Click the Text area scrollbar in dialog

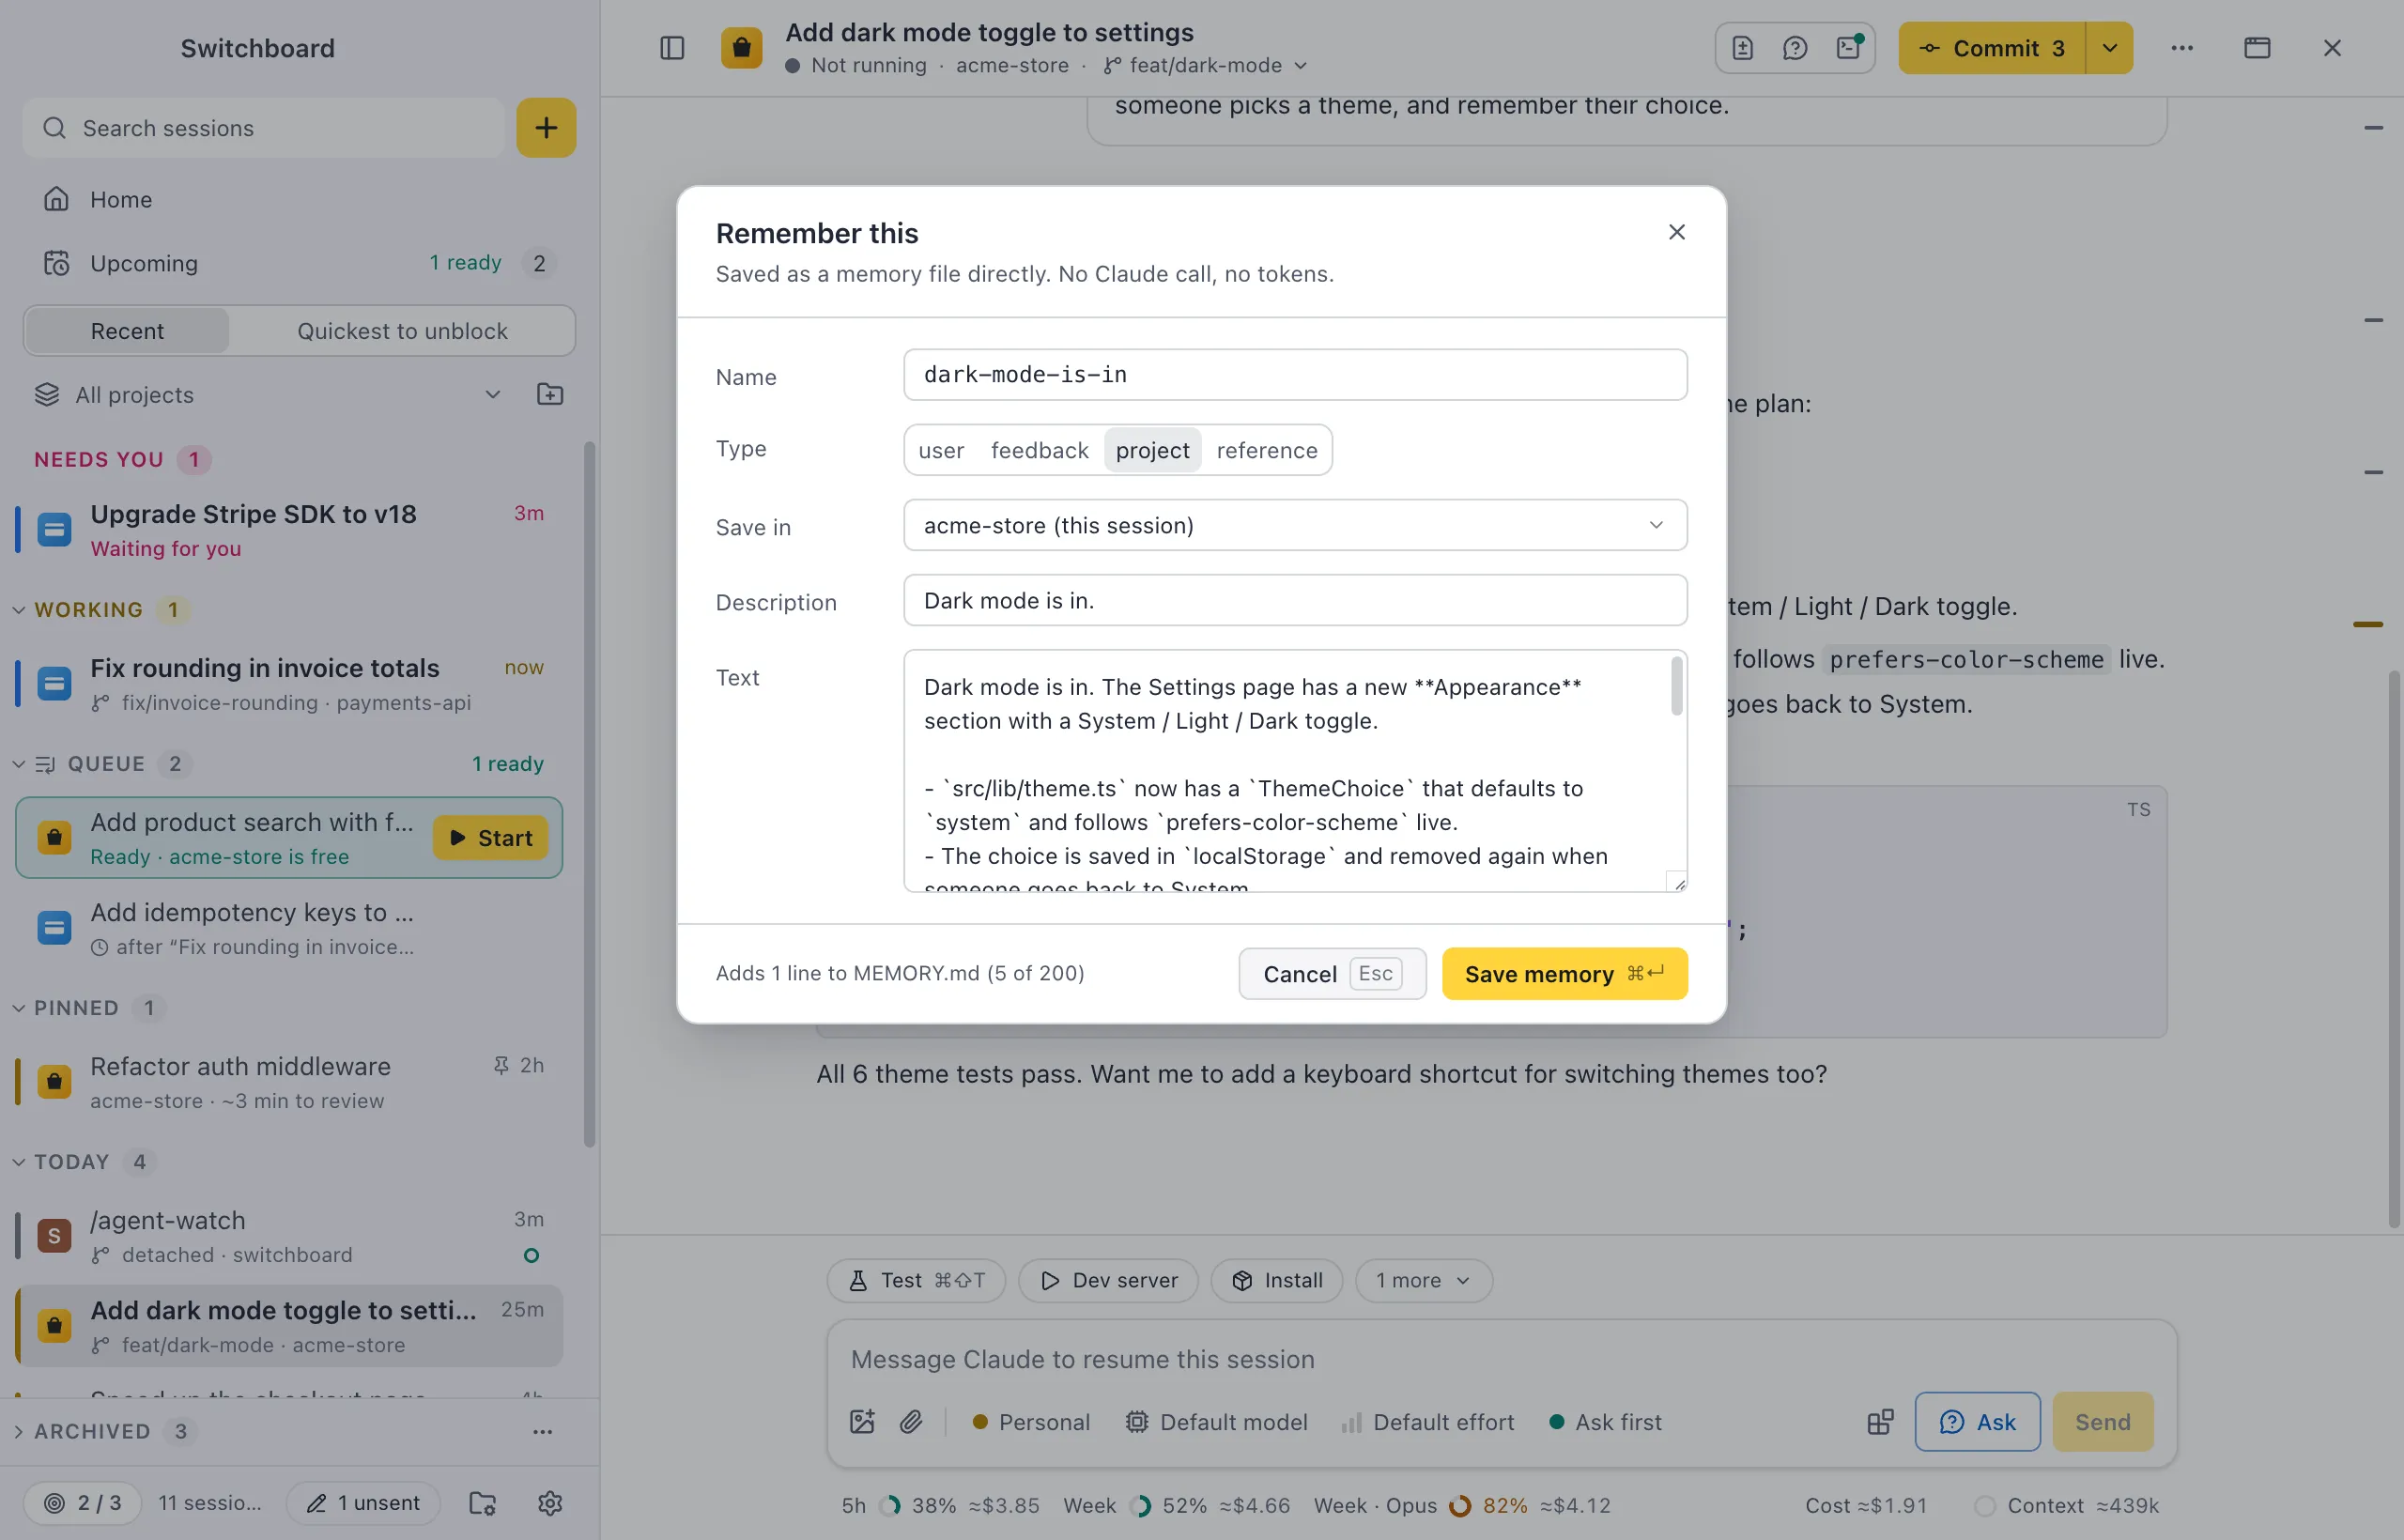pos(1677,686)
